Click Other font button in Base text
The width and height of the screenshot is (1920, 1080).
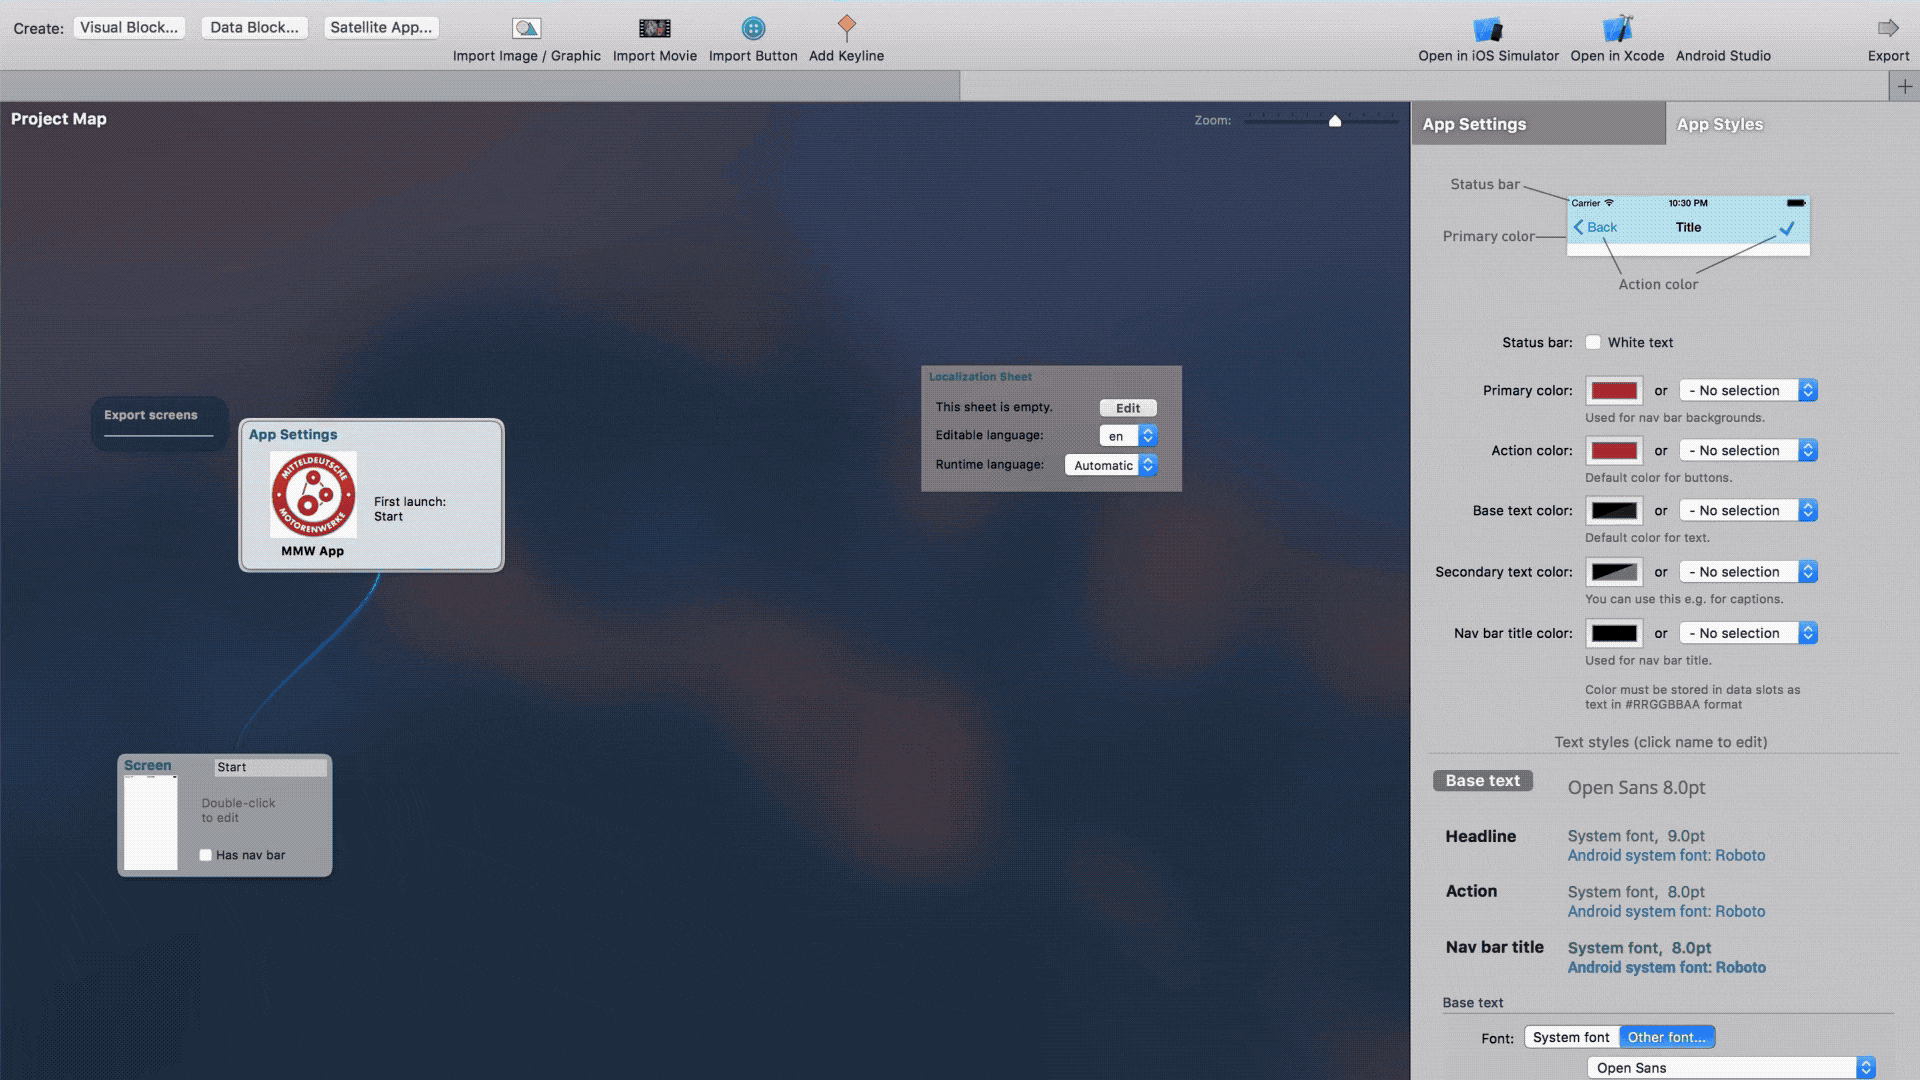coord(1667,1036)
